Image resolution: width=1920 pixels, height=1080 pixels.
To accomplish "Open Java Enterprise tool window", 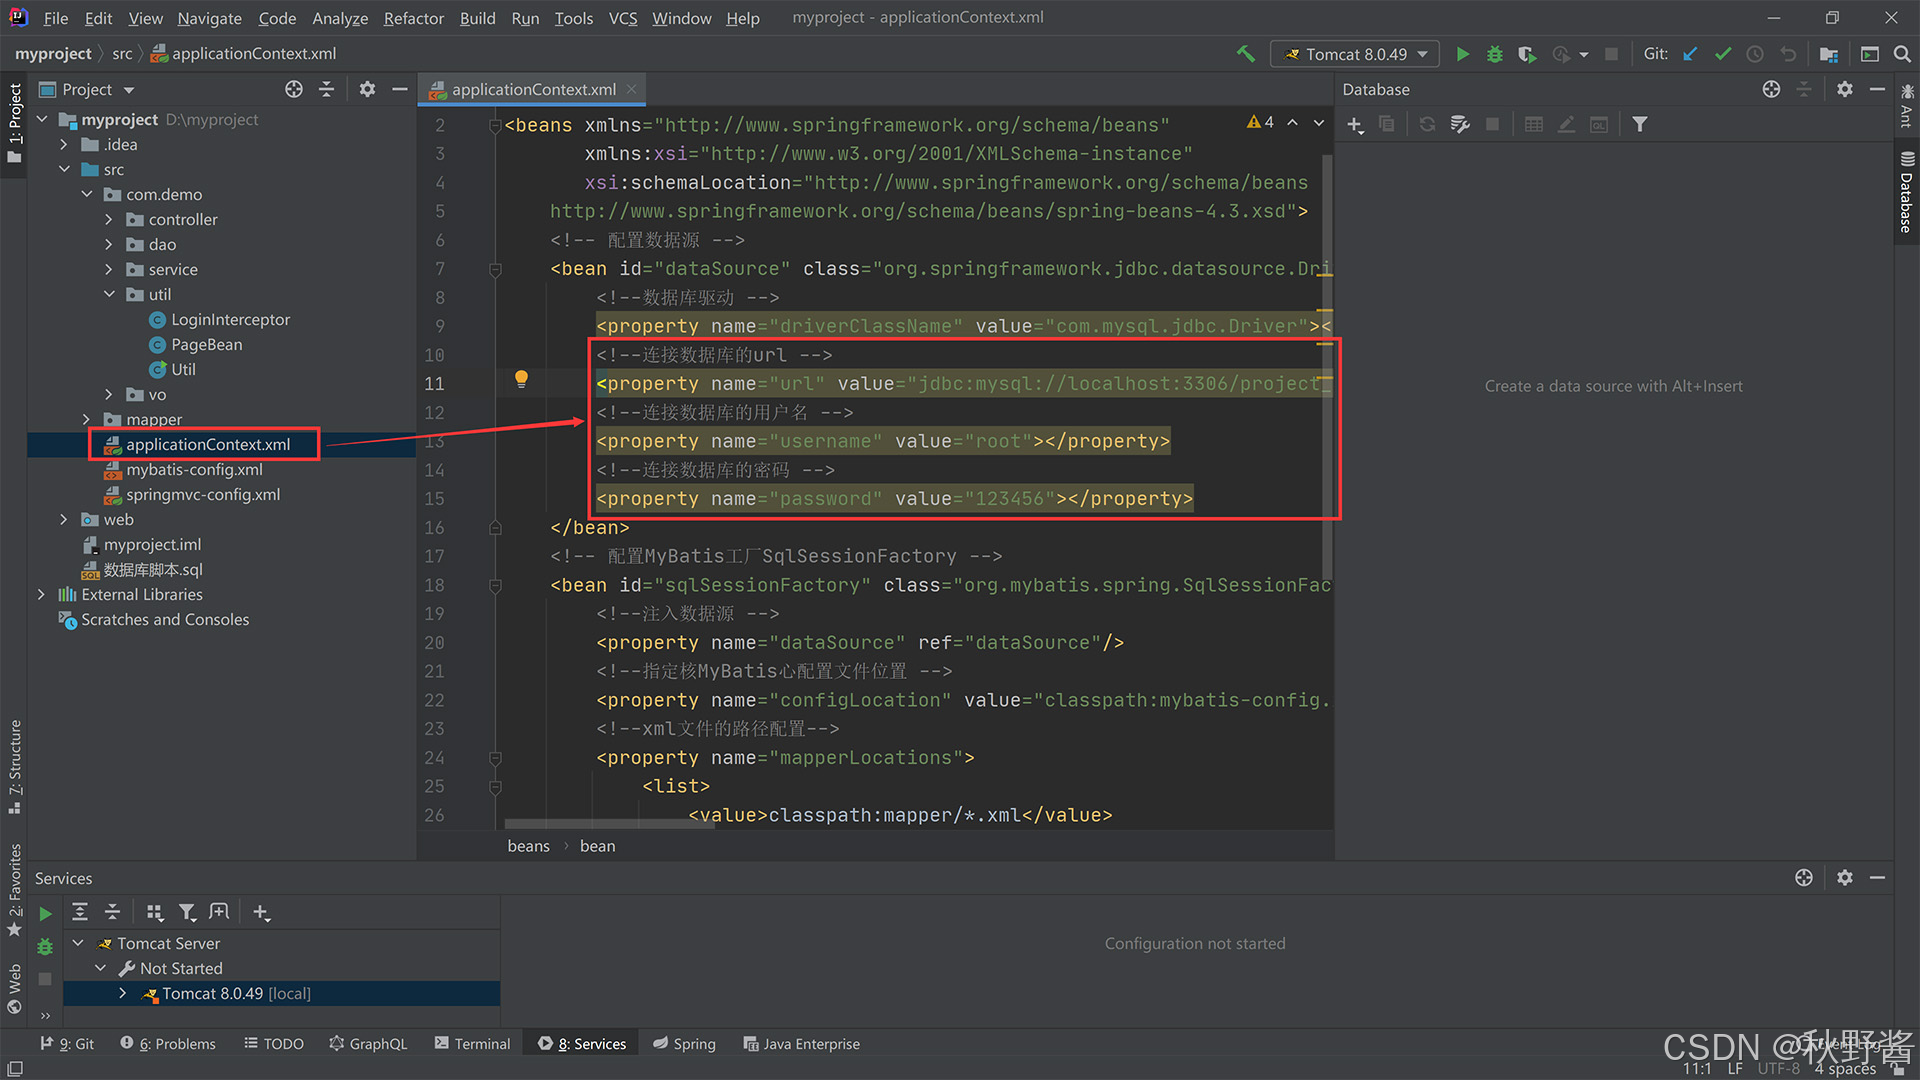I will 801,1043.
